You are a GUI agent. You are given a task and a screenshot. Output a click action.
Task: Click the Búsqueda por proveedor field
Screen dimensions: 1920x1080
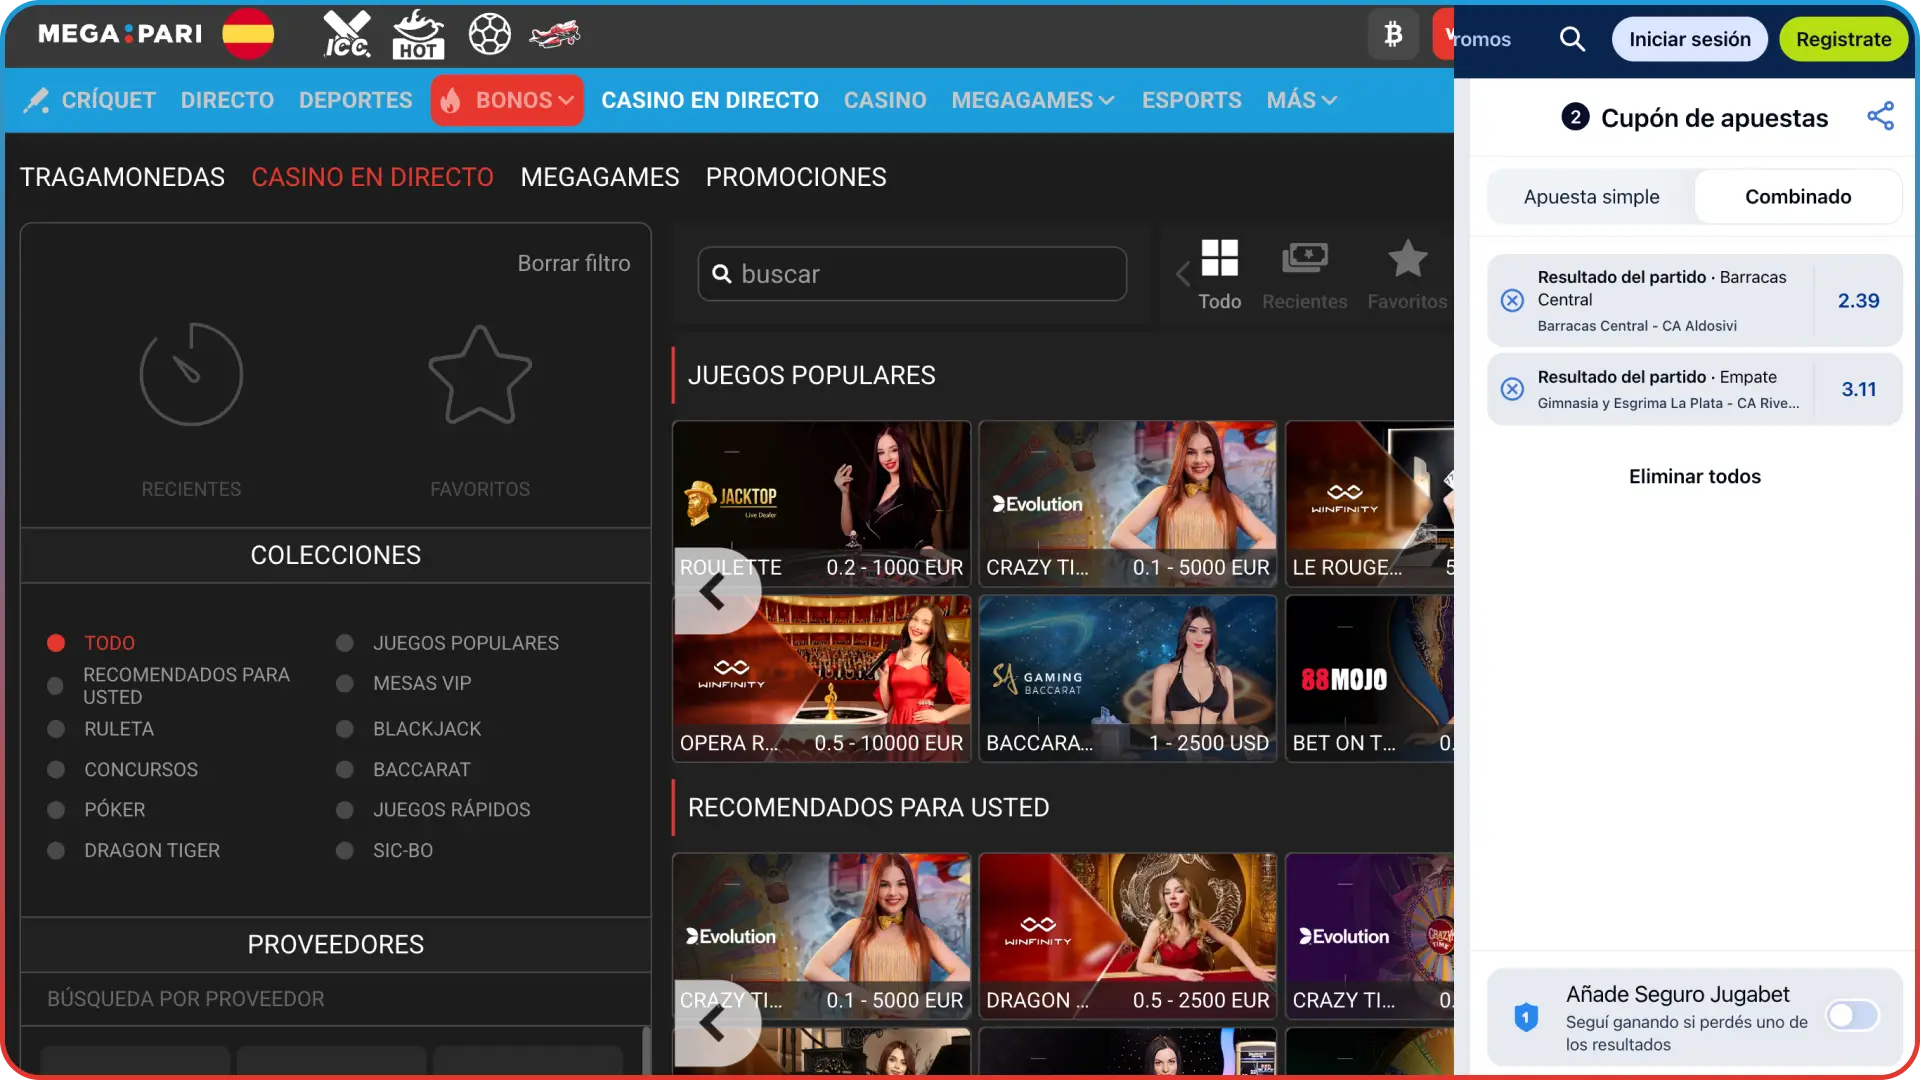point(335,999)
